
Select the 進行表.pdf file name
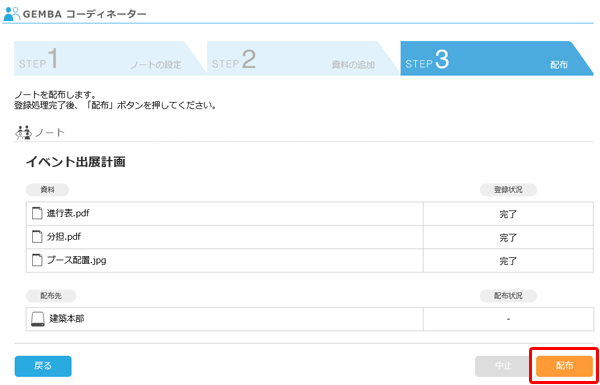pos(68,214)
